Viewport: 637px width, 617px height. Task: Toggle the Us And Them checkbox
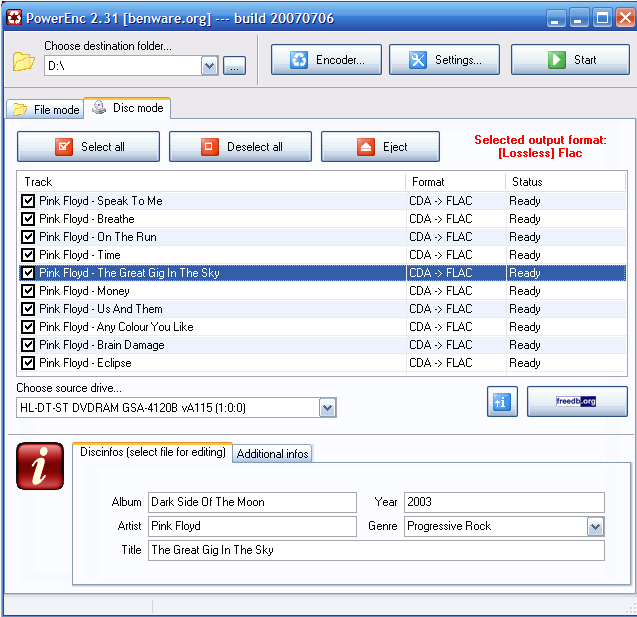coord(28,309)
